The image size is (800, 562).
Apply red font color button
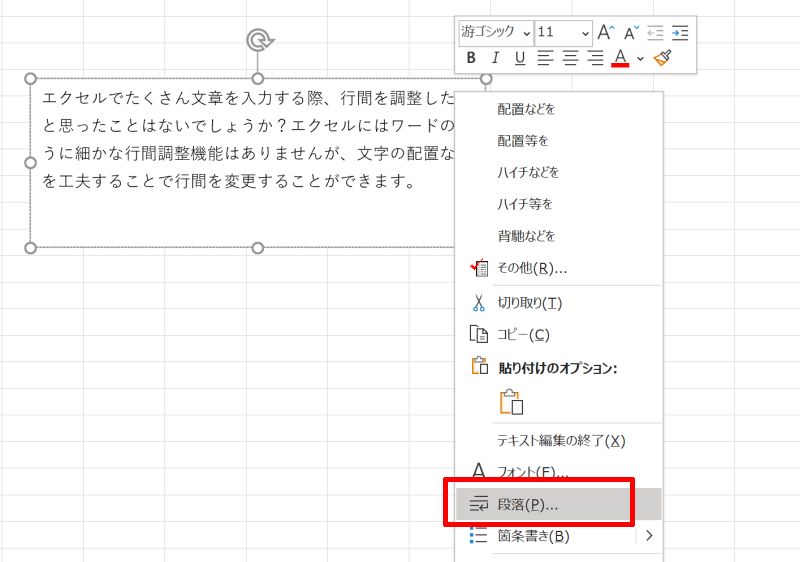coord(620,58)
